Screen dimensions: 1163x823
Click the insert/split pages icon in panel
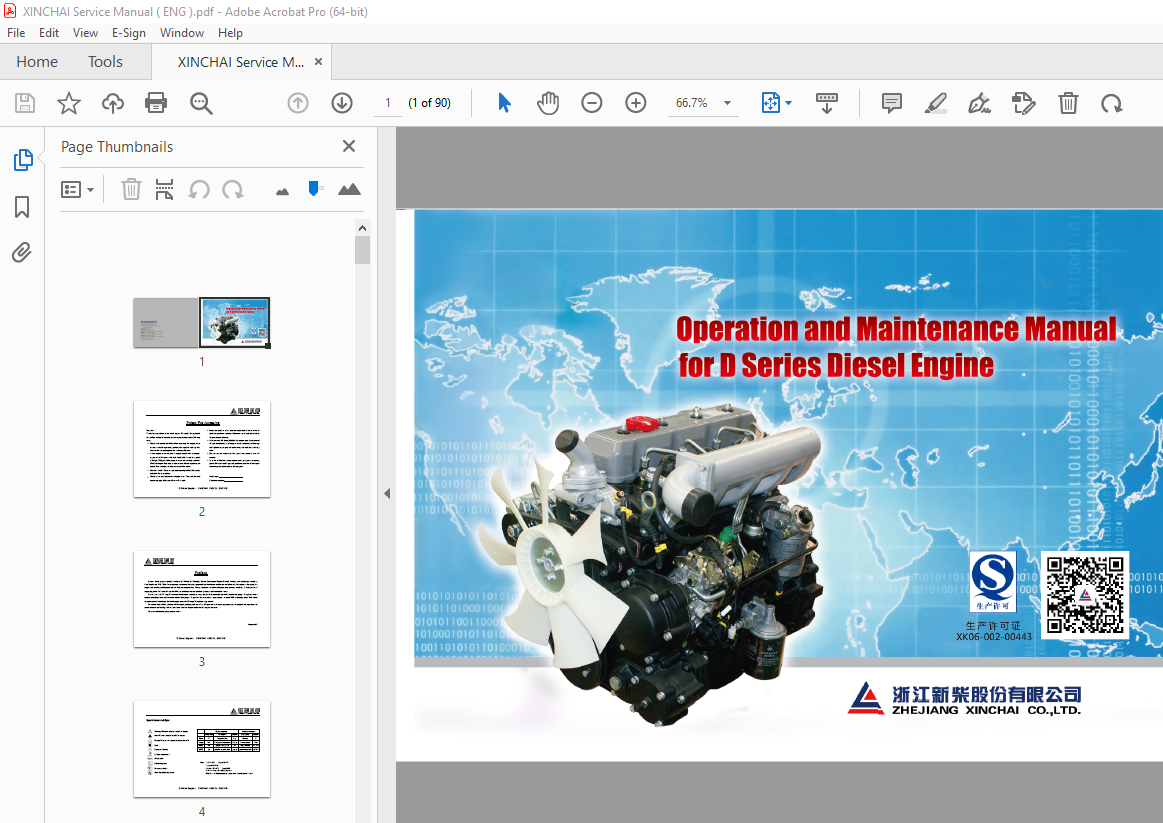[164, 190]
